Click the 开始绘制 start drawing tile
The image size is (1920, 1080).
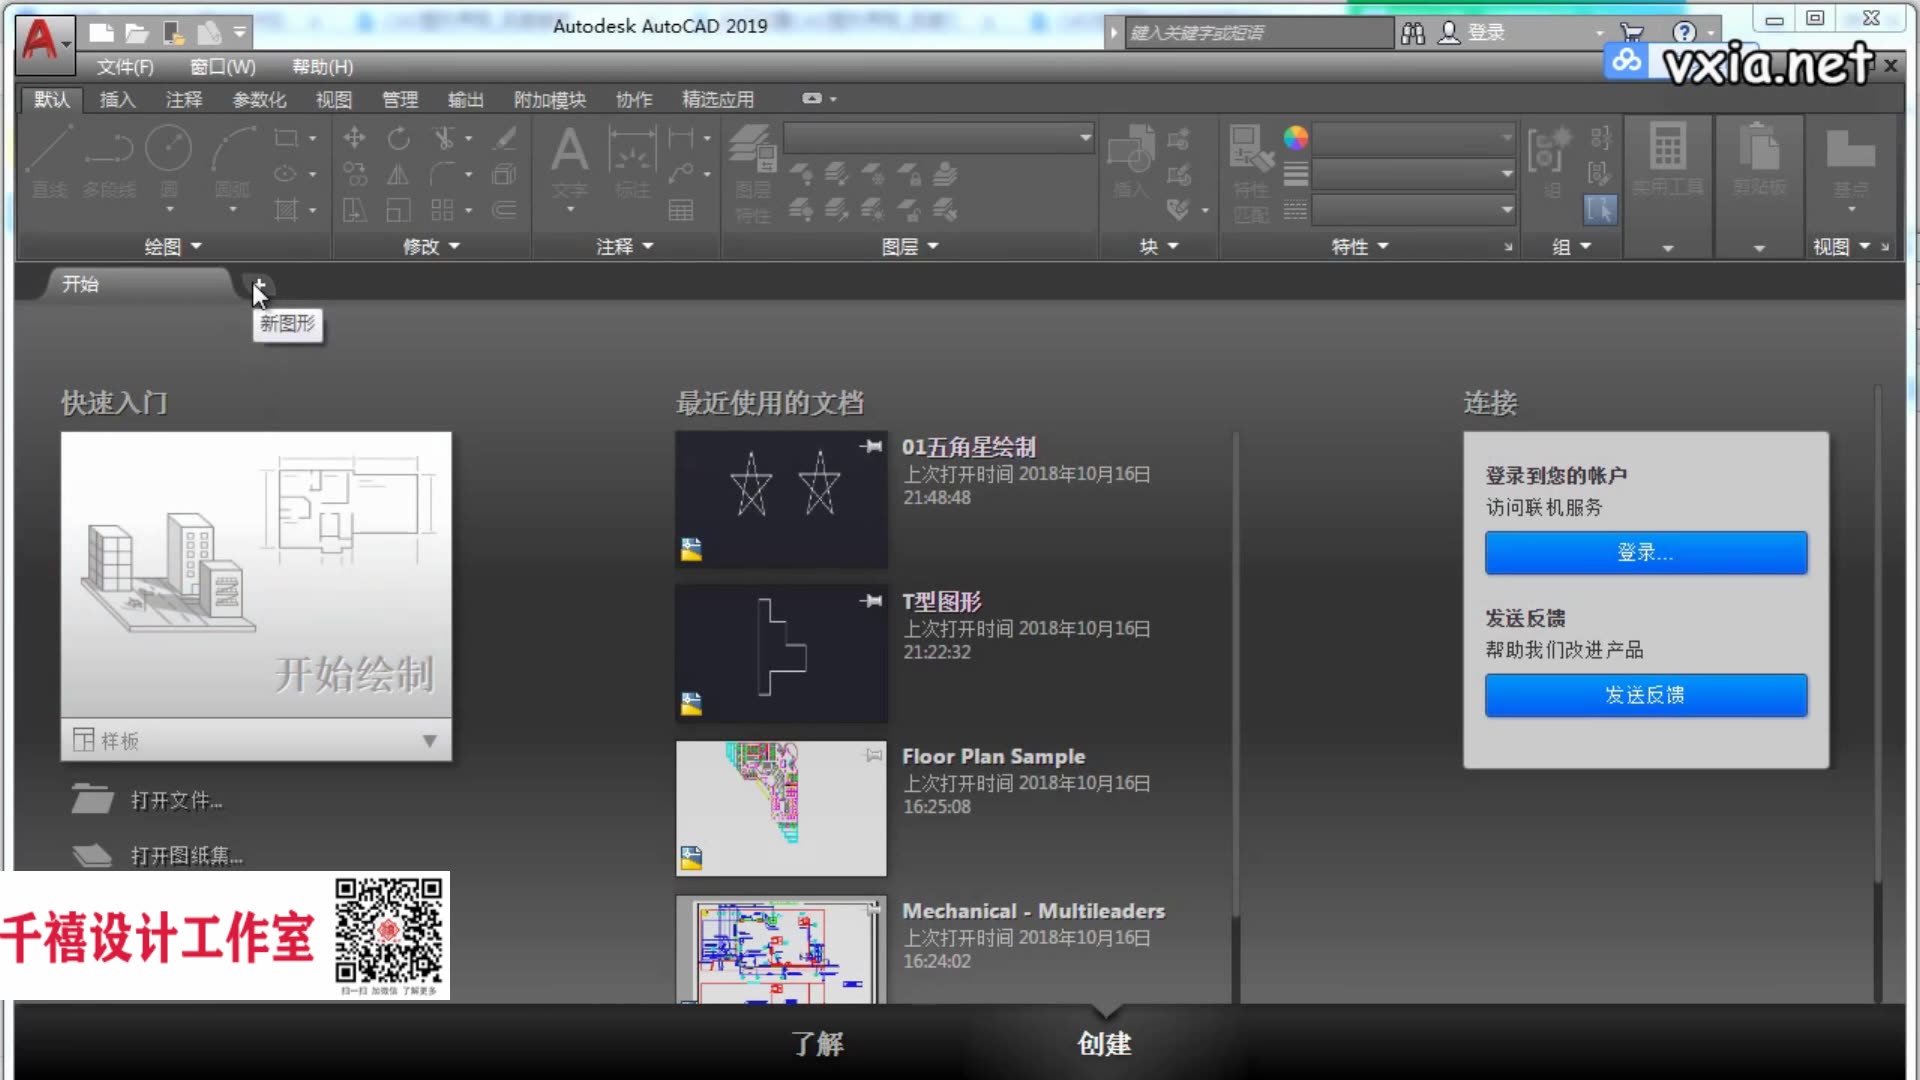pyautogui.click(x=256, y=574)
